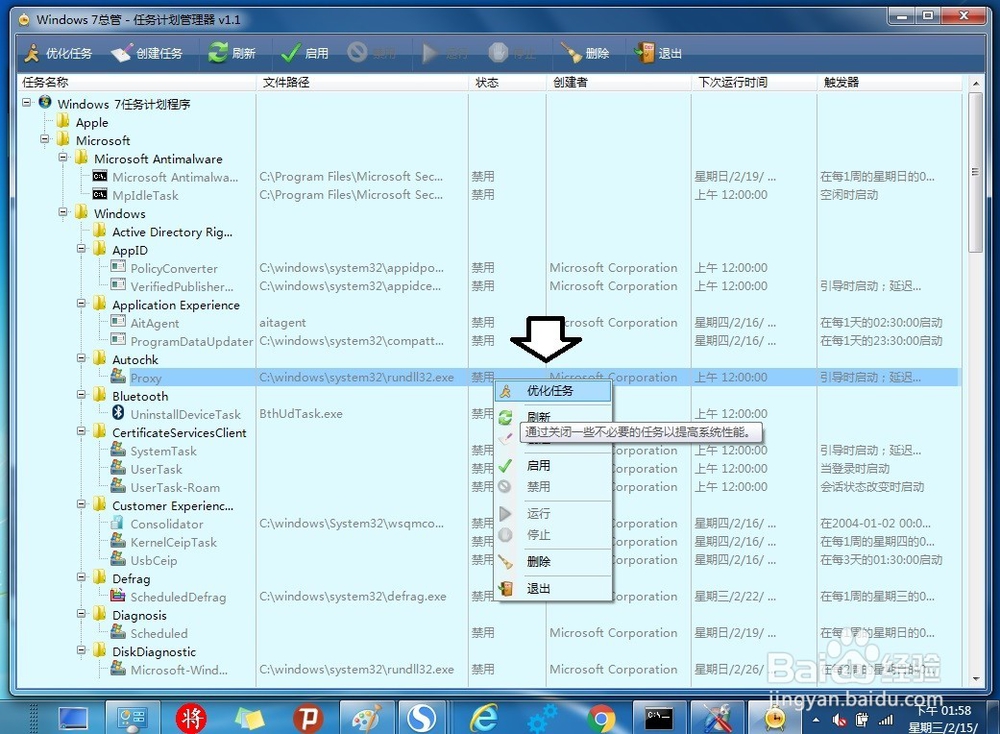The image size is (1000, 734).
Task: Click toolbar 删除 broom button
Action: pyautogui.click(x=585, y=53)
